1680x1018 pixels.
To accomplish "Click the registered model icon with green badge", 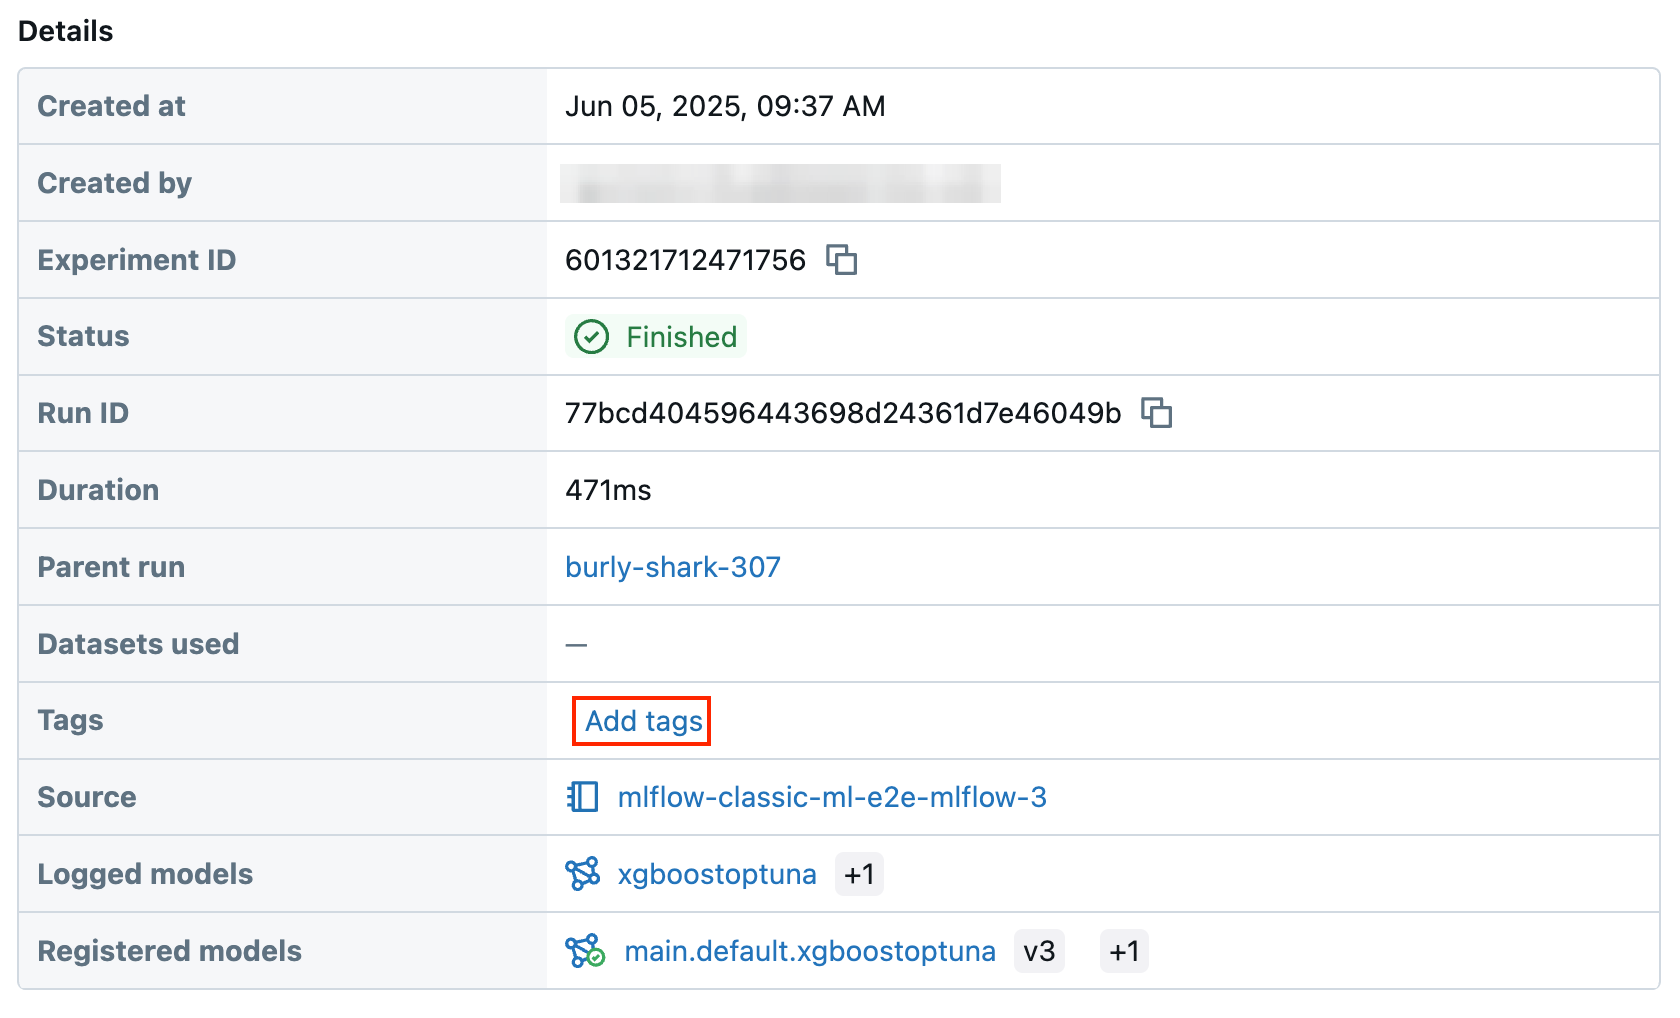I will (x=585, y=950).
